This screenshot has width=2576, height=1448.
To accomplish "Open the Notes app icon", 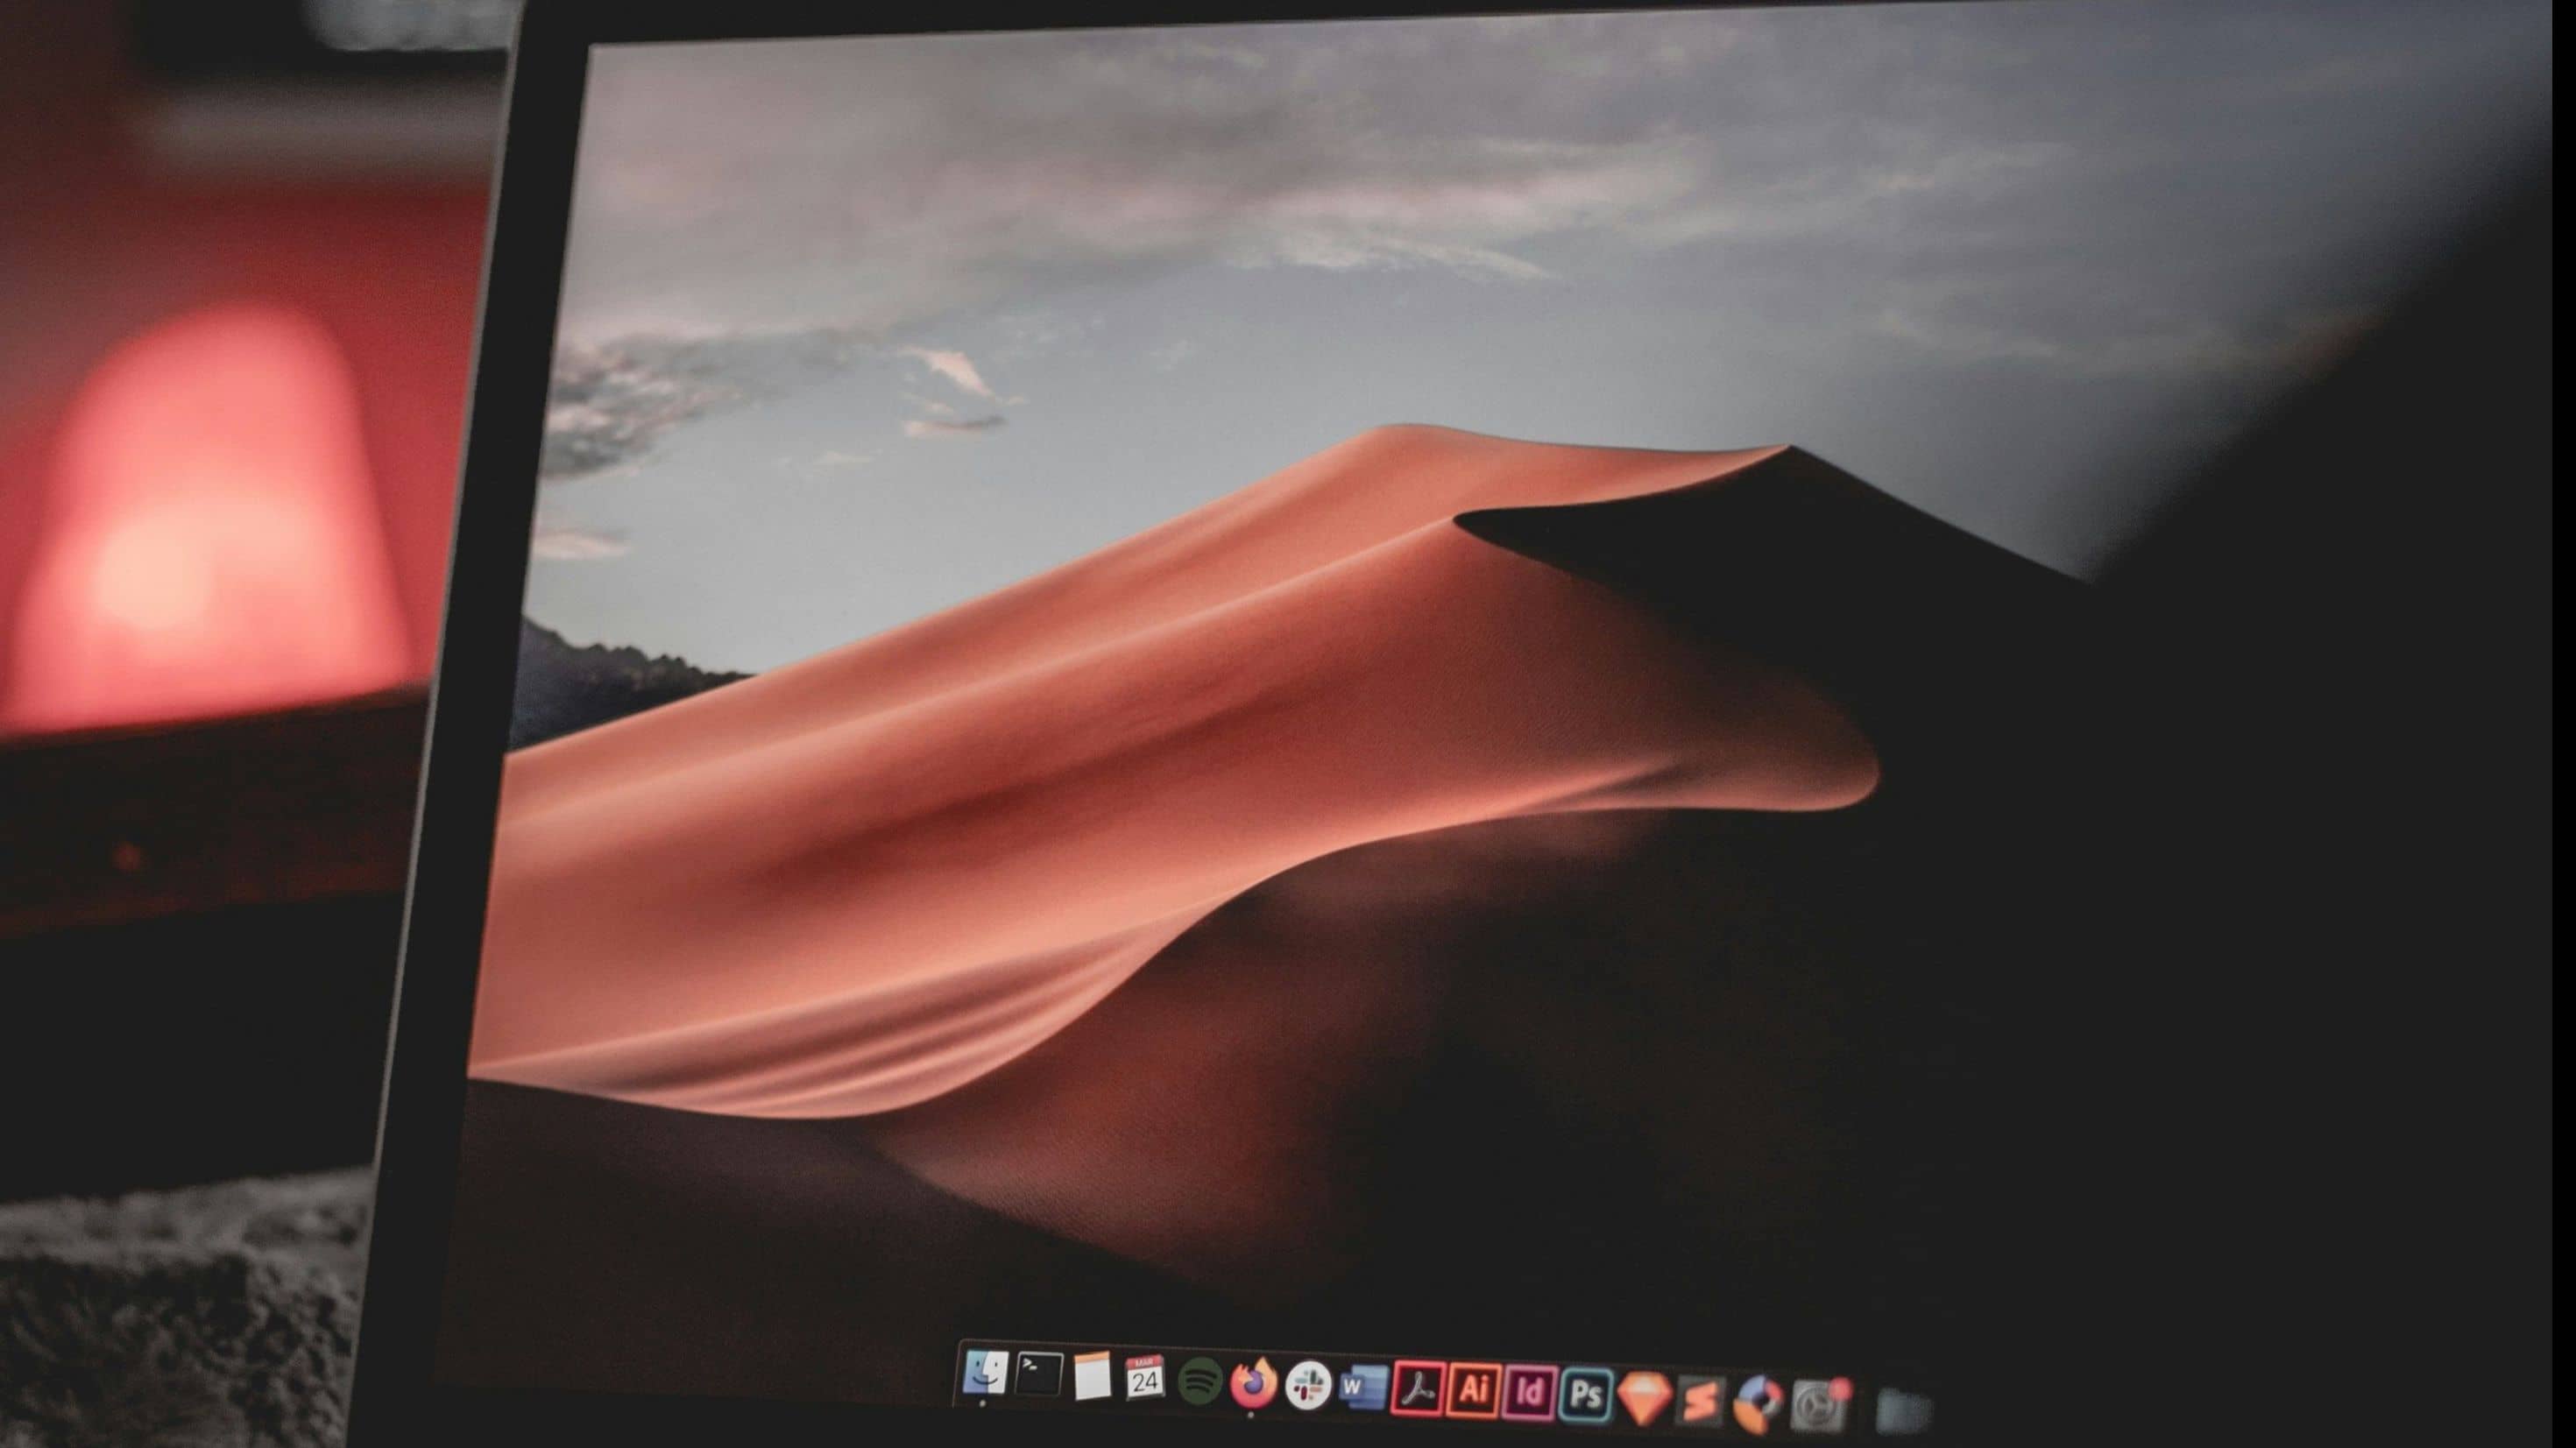I will click(1092, 1377).
